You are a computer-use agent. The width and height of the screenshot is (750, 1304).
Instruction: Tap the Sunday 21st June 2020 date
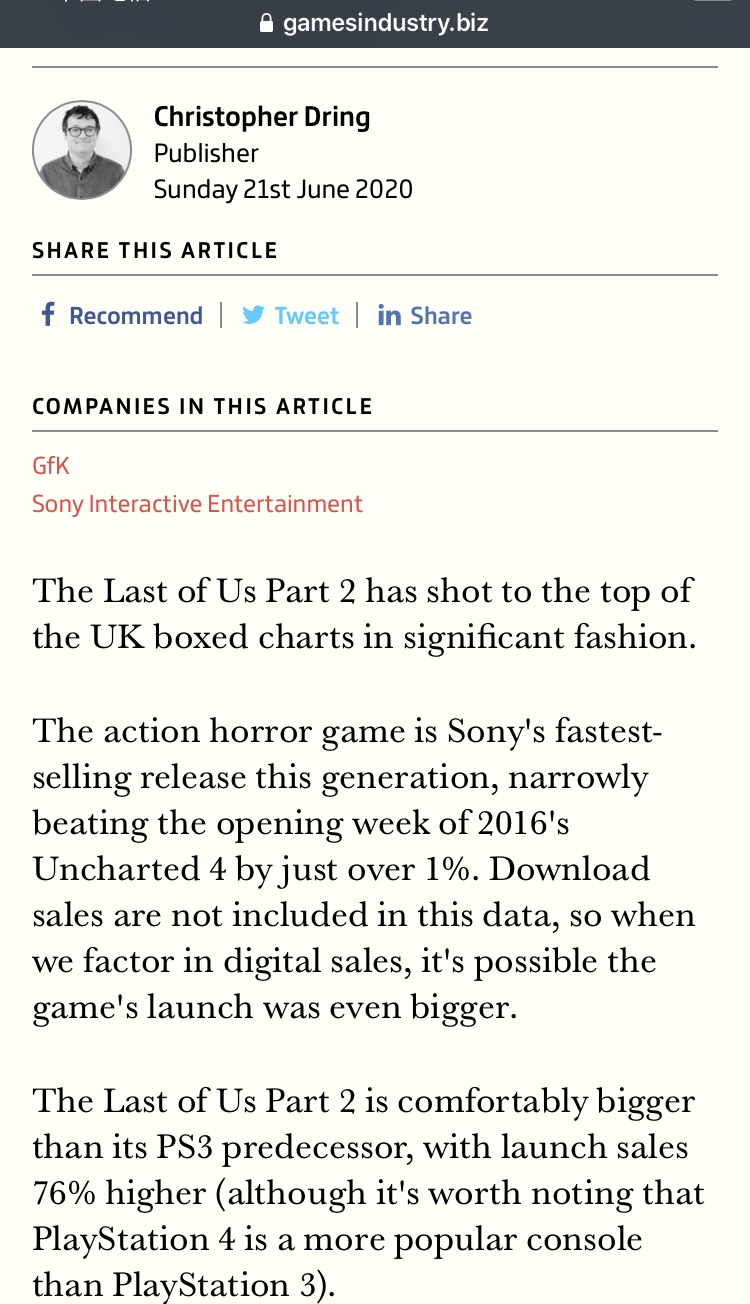click(x=283, y=189)
